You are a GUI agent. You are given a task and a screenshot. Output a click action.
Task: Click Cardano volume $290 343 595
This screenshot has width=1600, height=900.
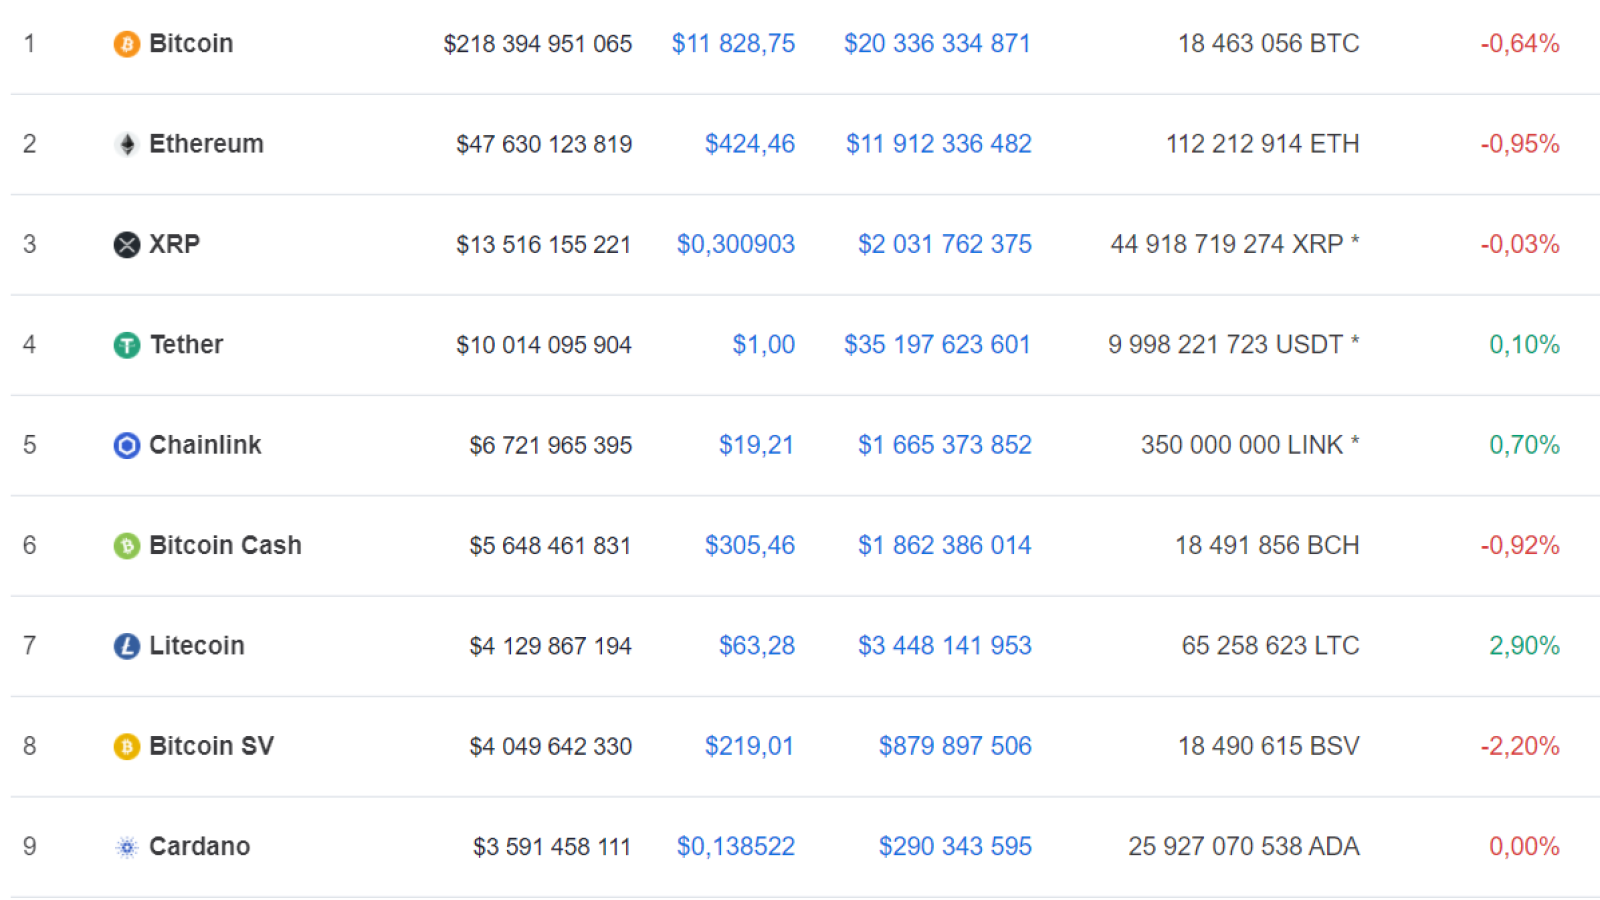[955, 846]
